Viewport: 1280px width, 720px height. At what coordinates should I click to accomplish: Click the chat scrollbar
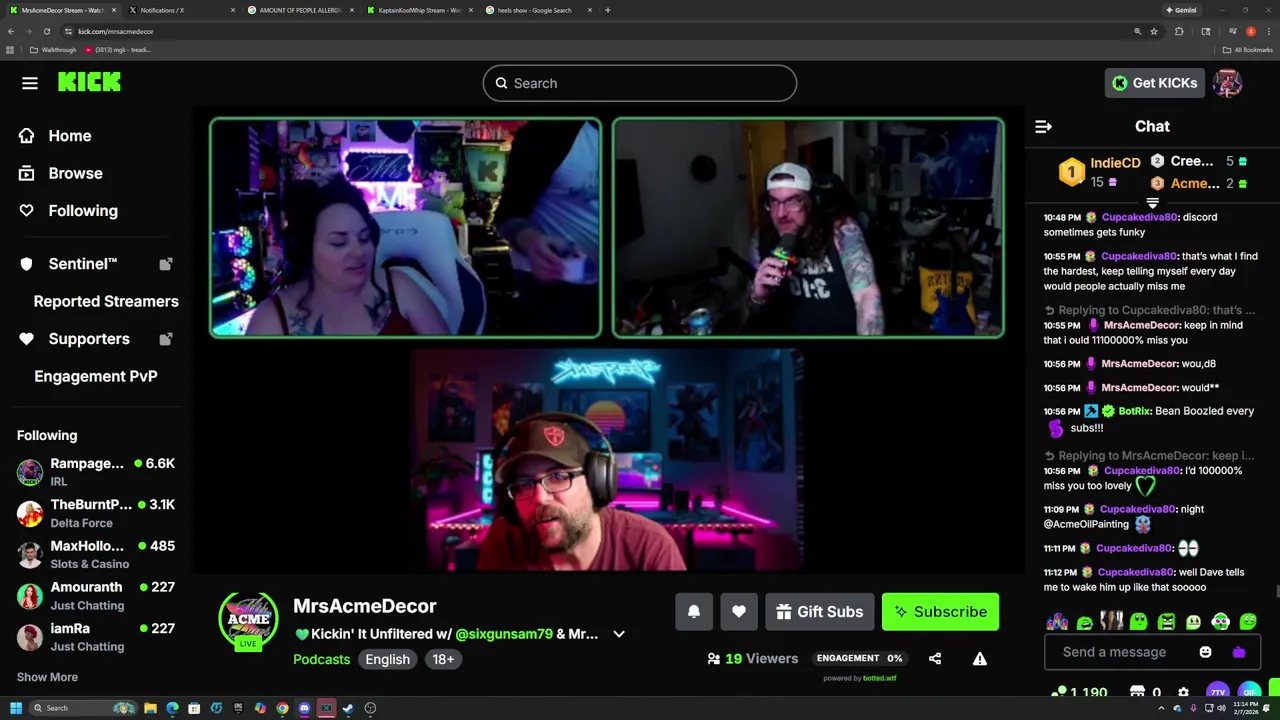[1276, 593]
